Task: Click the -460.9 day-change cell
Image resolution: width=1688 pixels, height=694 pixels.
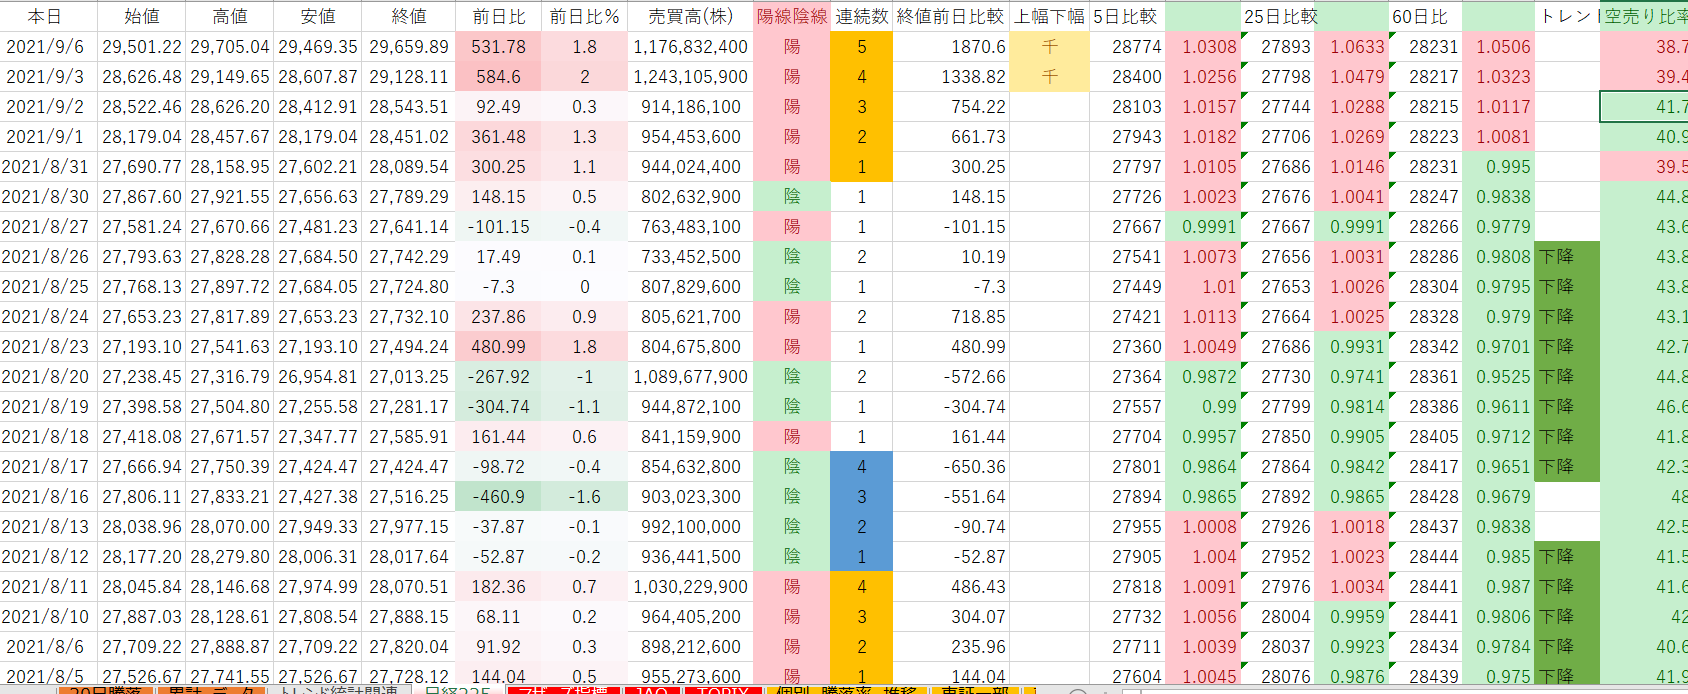Action: tap(499, 496)
